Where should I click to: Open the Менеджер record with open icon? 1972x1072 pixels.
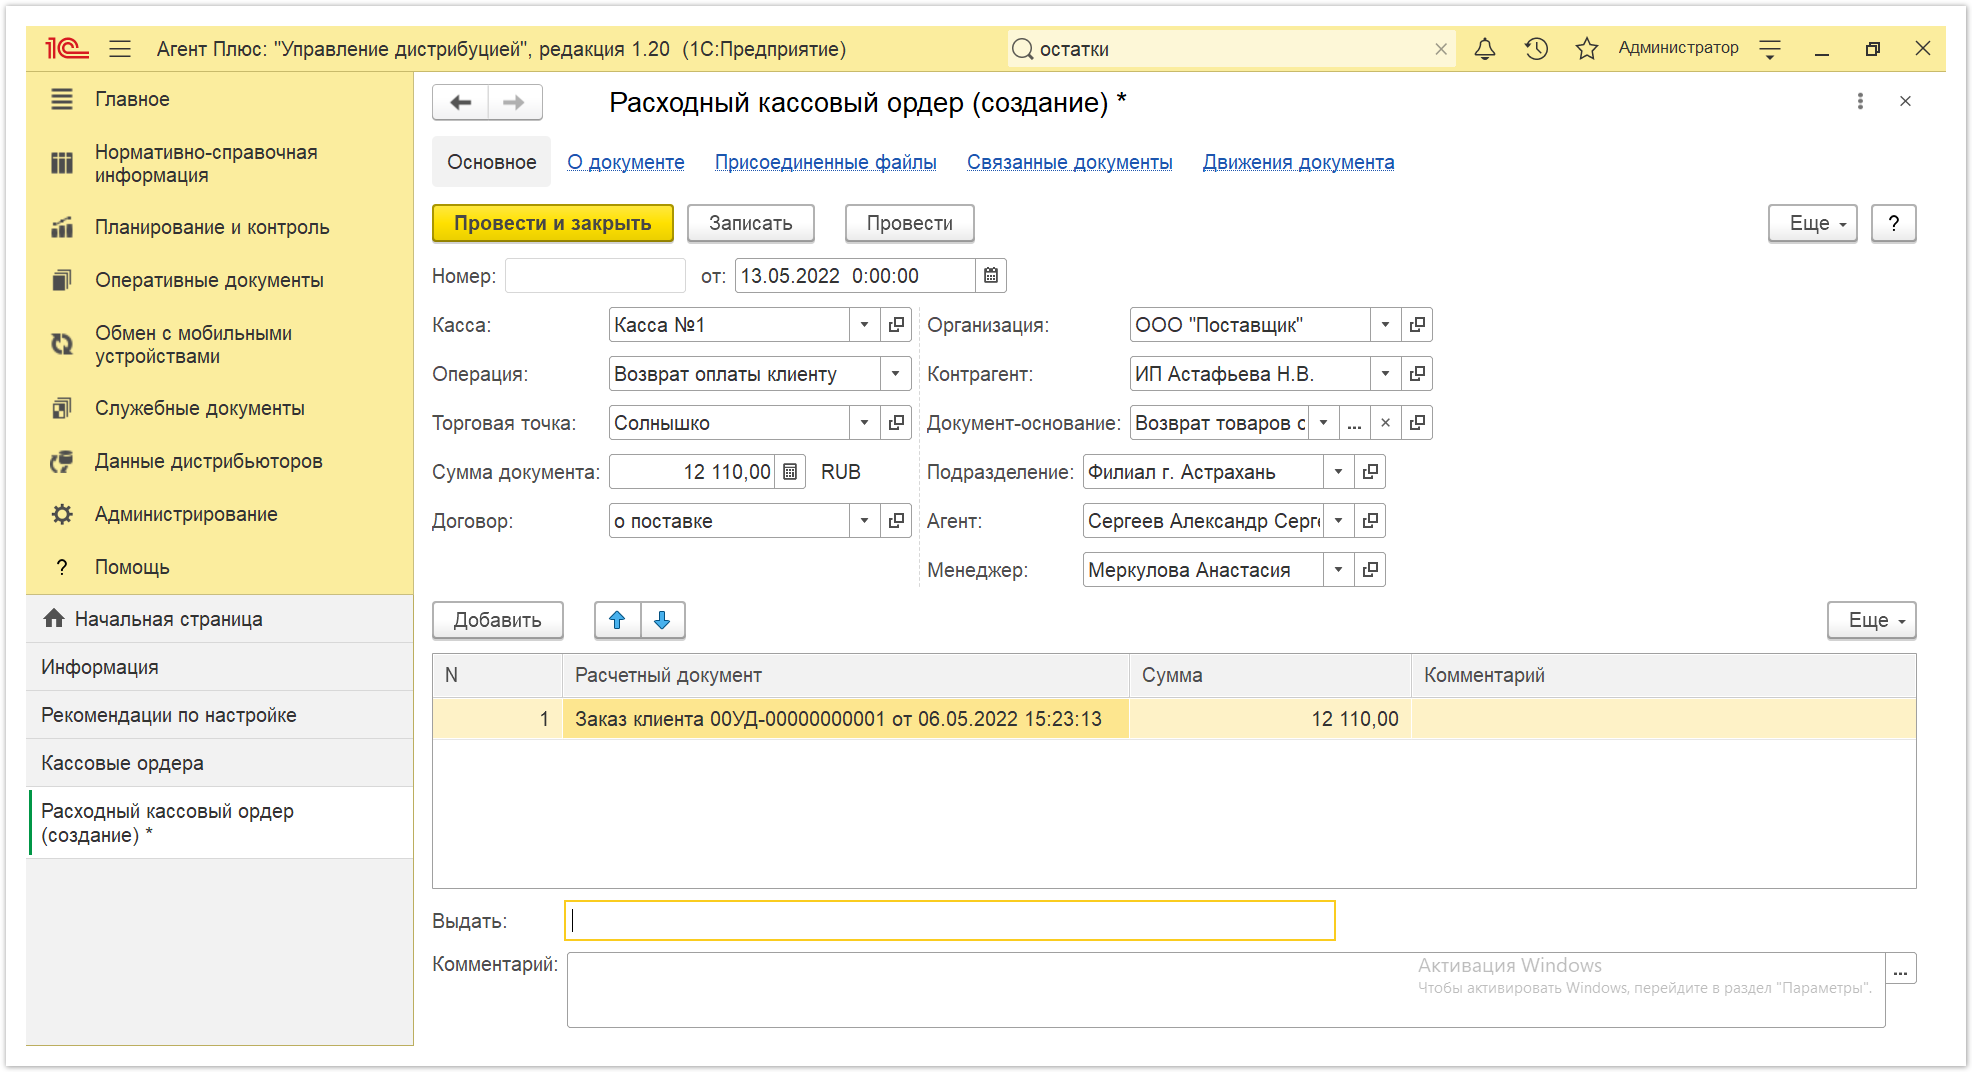tap(1370, 570)
